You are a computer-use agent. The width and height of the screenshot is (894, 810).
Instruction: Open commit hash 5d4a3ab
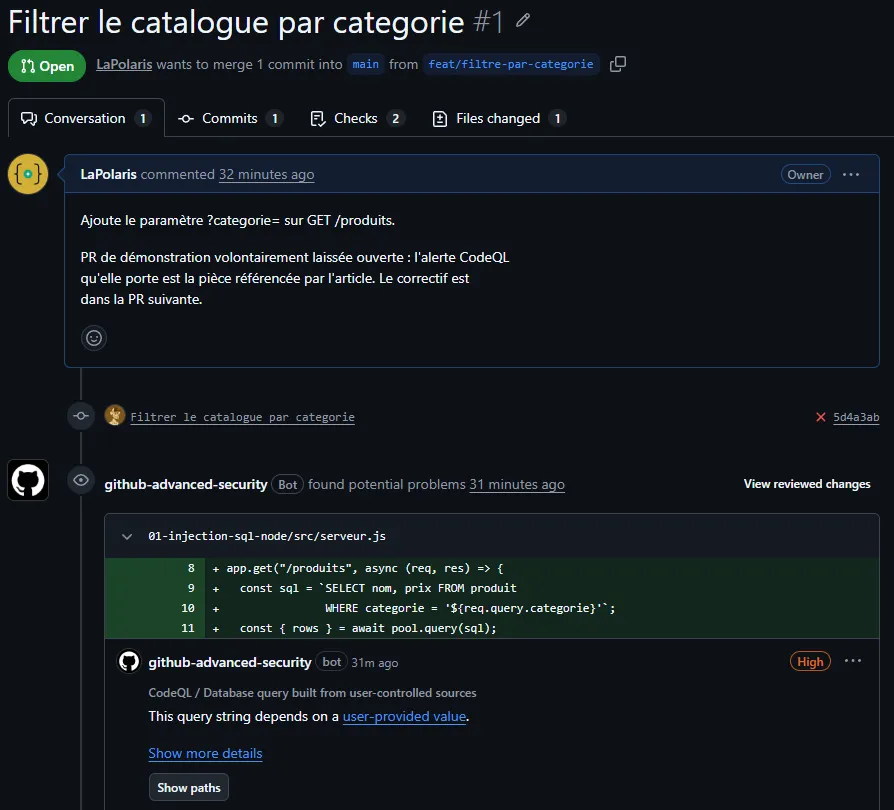[856, 417]
